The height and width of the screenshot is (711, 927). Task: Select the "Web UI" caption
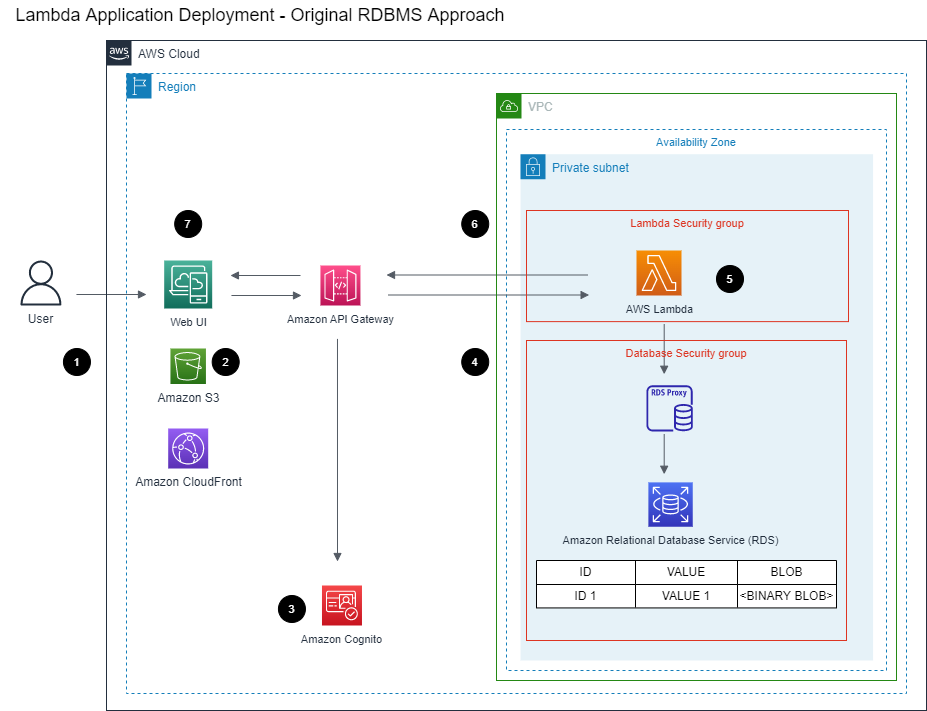click(x=189, y=322)
